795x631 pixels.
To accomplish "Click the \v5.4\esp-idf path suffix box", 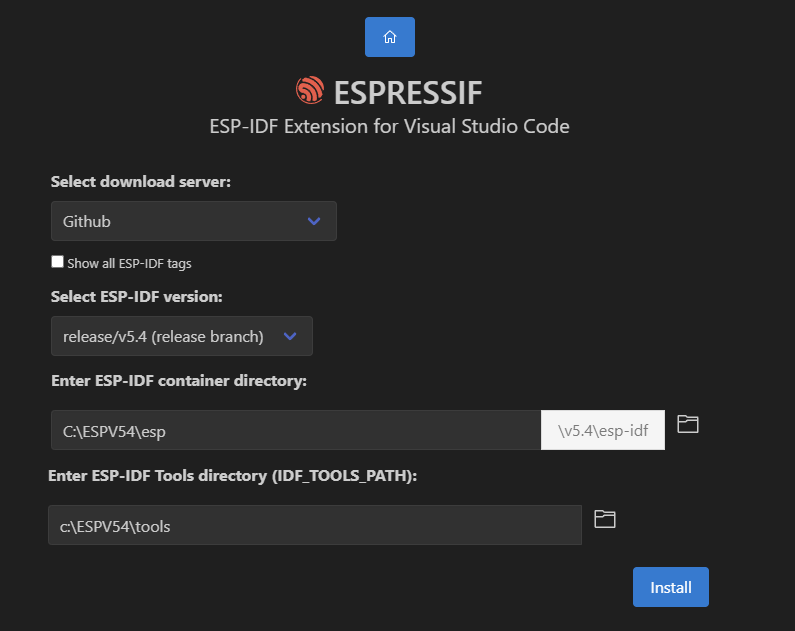I will point(603,430).
